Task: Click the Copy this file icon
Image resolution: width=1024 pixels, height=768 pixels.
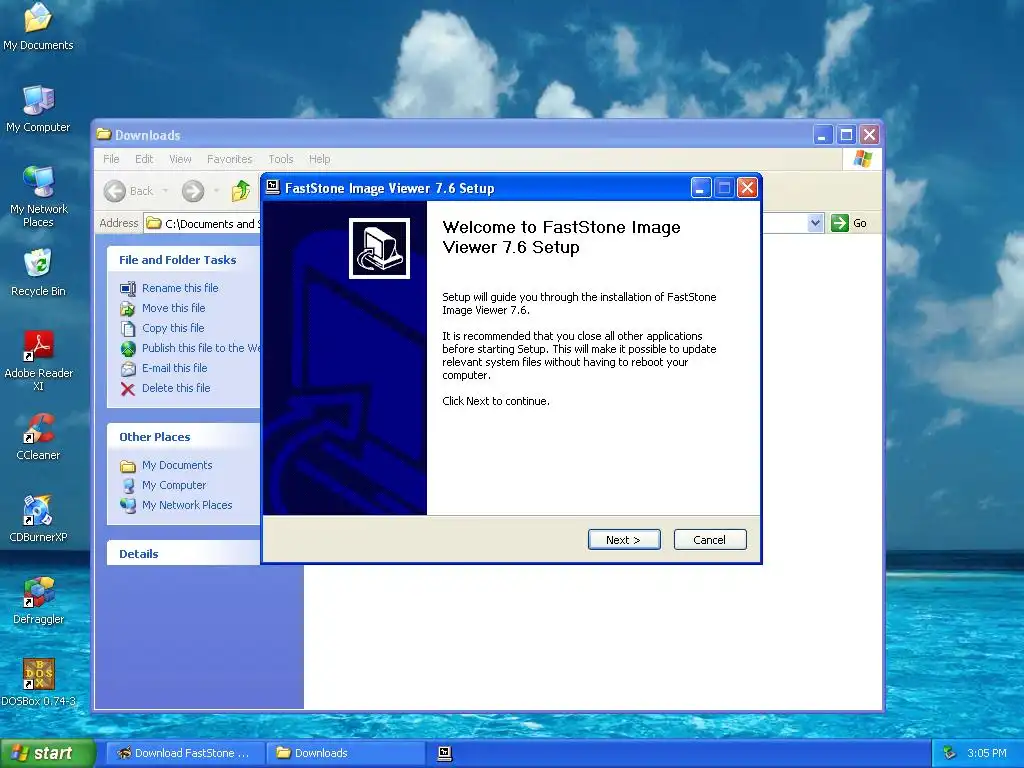Action: (128, 328)
